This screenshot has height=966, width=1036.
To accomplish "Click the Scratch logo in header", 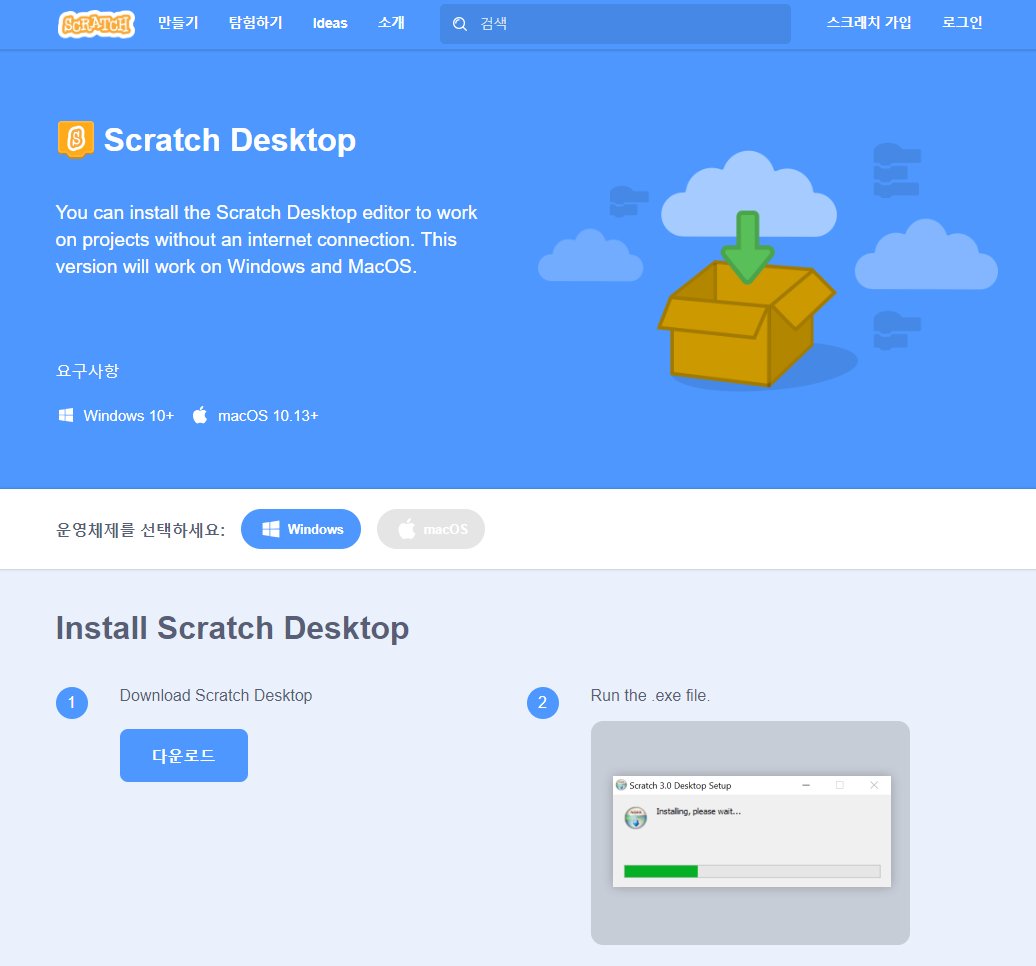I will [96, 24].
